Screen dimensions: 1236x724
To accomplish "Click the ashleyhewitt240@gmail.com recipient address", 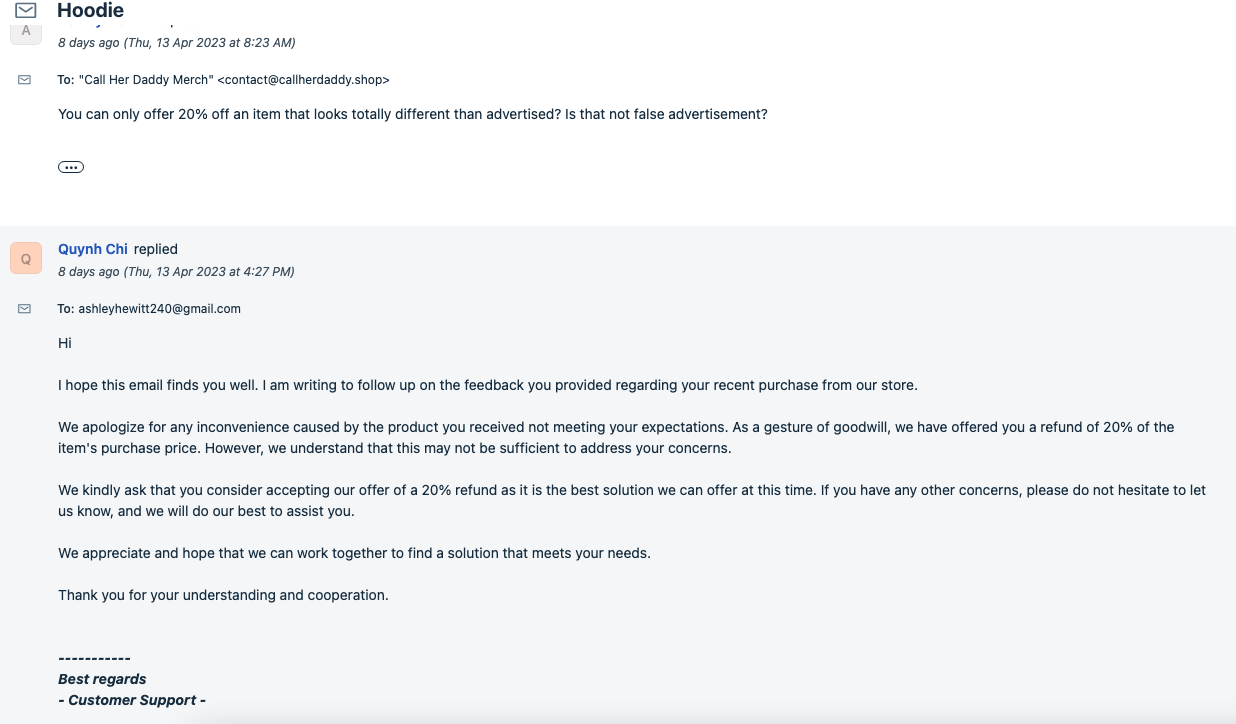I will 159,309.
